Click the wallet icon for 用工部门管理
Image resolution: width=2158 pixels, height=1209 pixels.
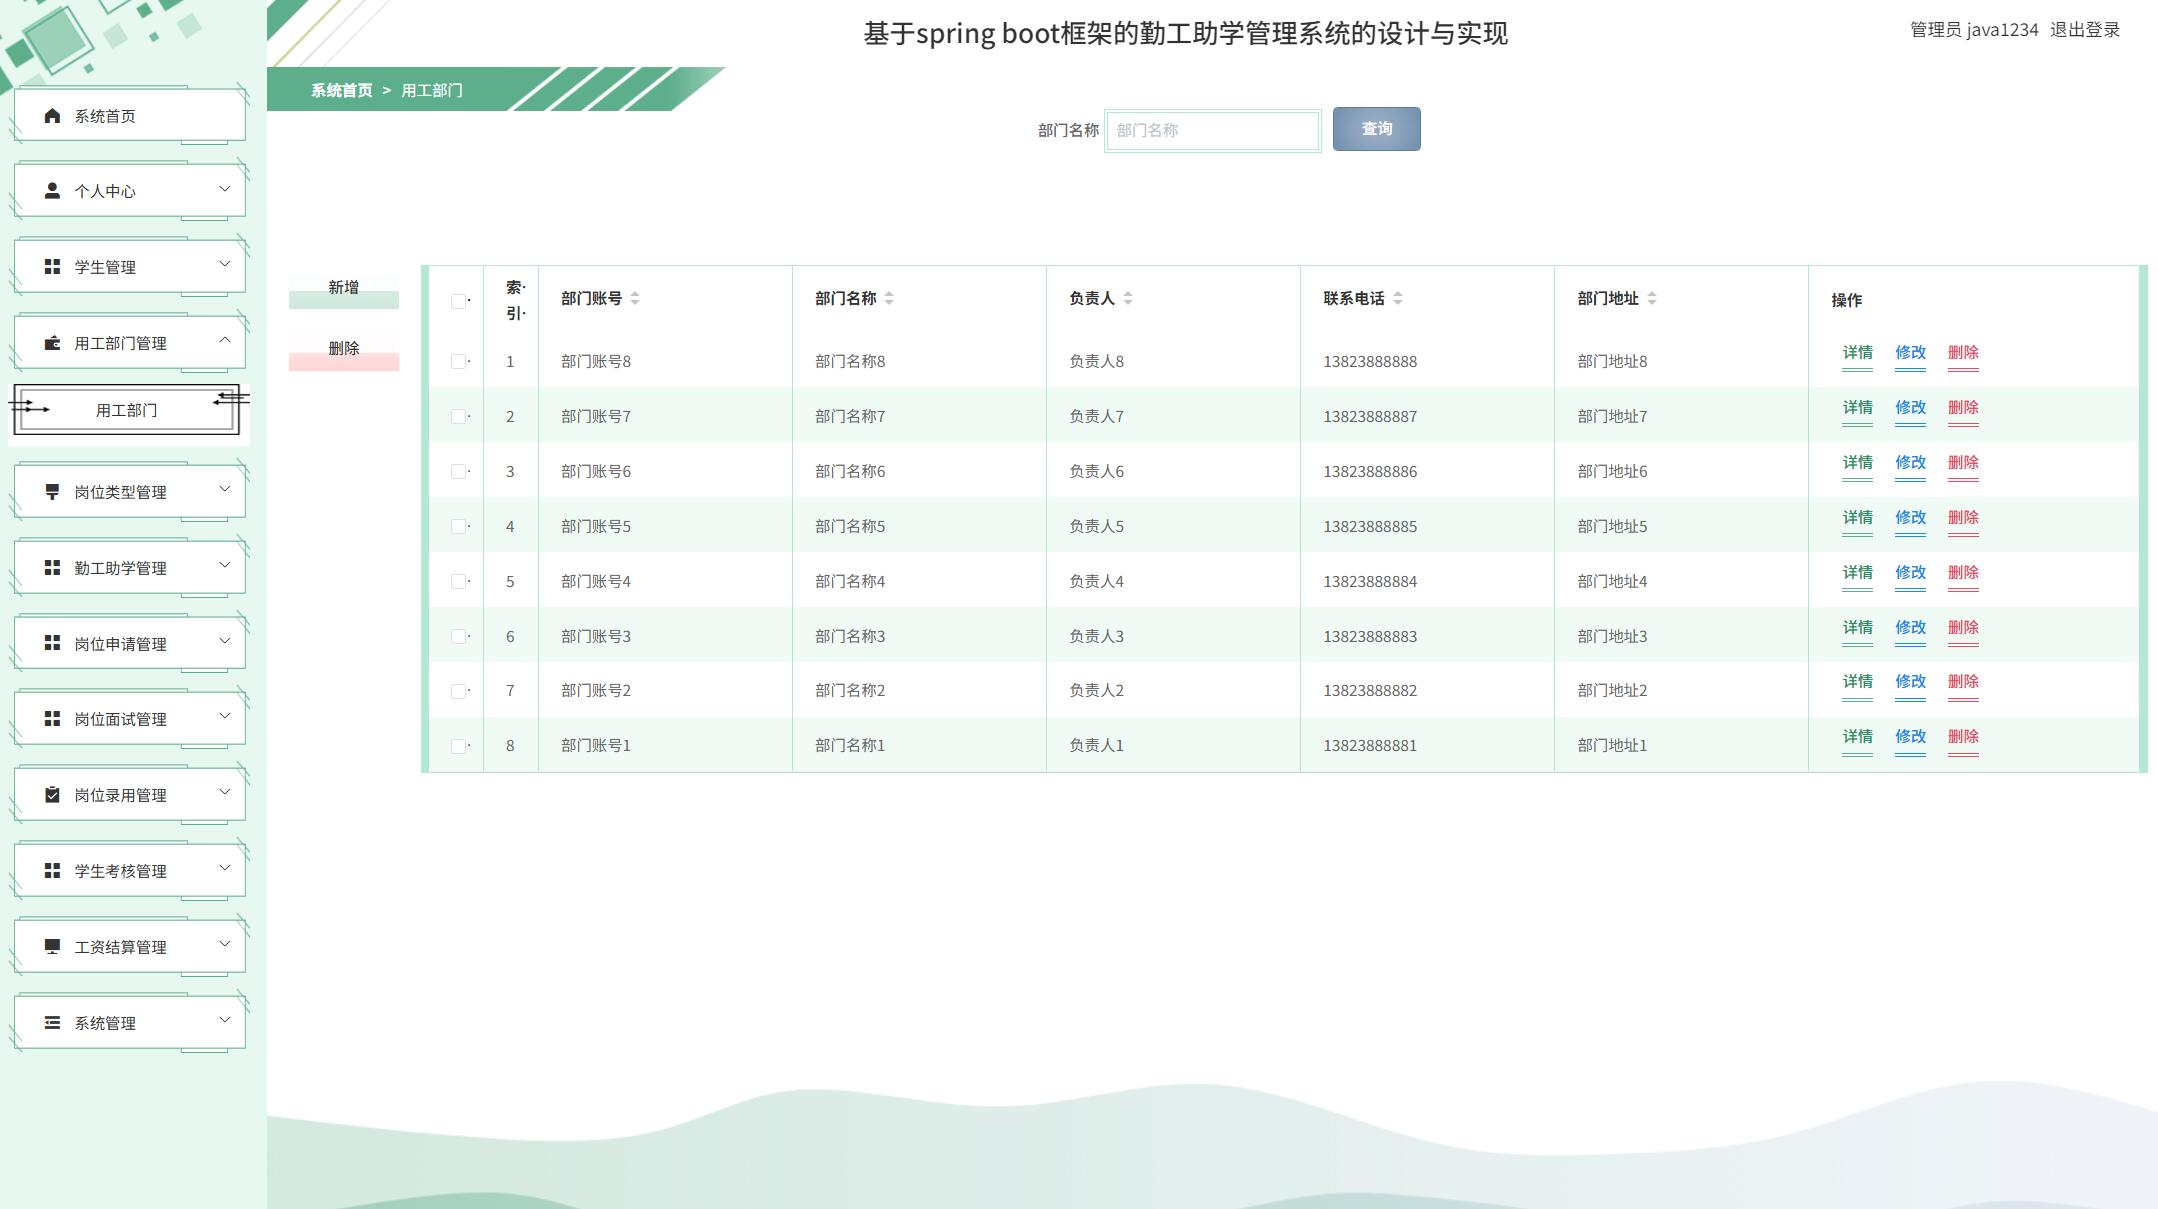click(x=53, y=343)
